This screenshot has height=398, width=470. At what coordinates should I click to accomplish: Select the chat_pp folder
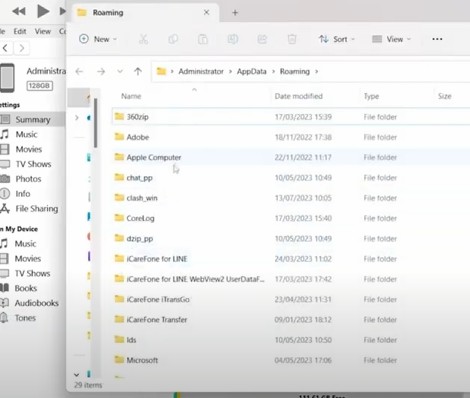(x=290, y=178)
